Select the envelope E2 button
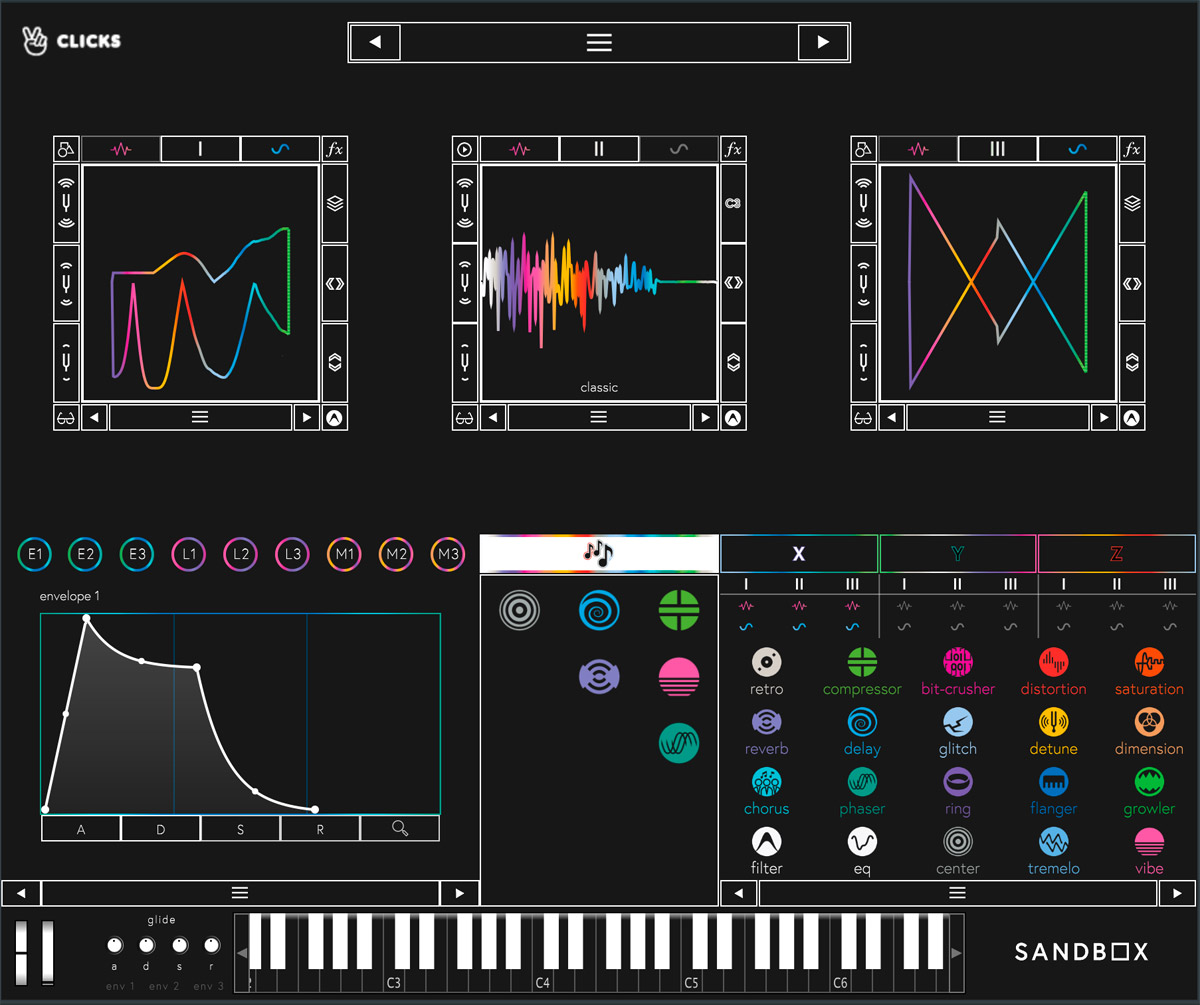 (85, 554)
